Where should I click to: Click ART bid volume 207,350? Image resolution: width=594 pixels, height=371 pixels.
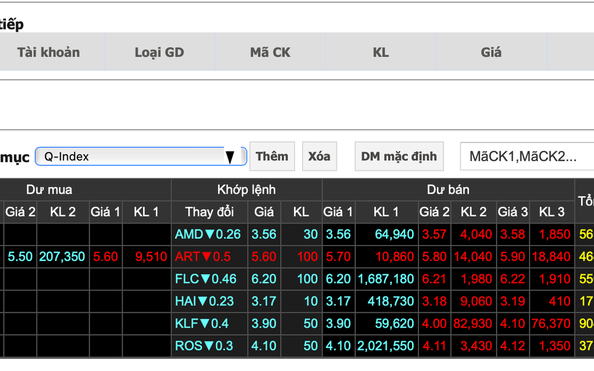click(x=63, y=257)
